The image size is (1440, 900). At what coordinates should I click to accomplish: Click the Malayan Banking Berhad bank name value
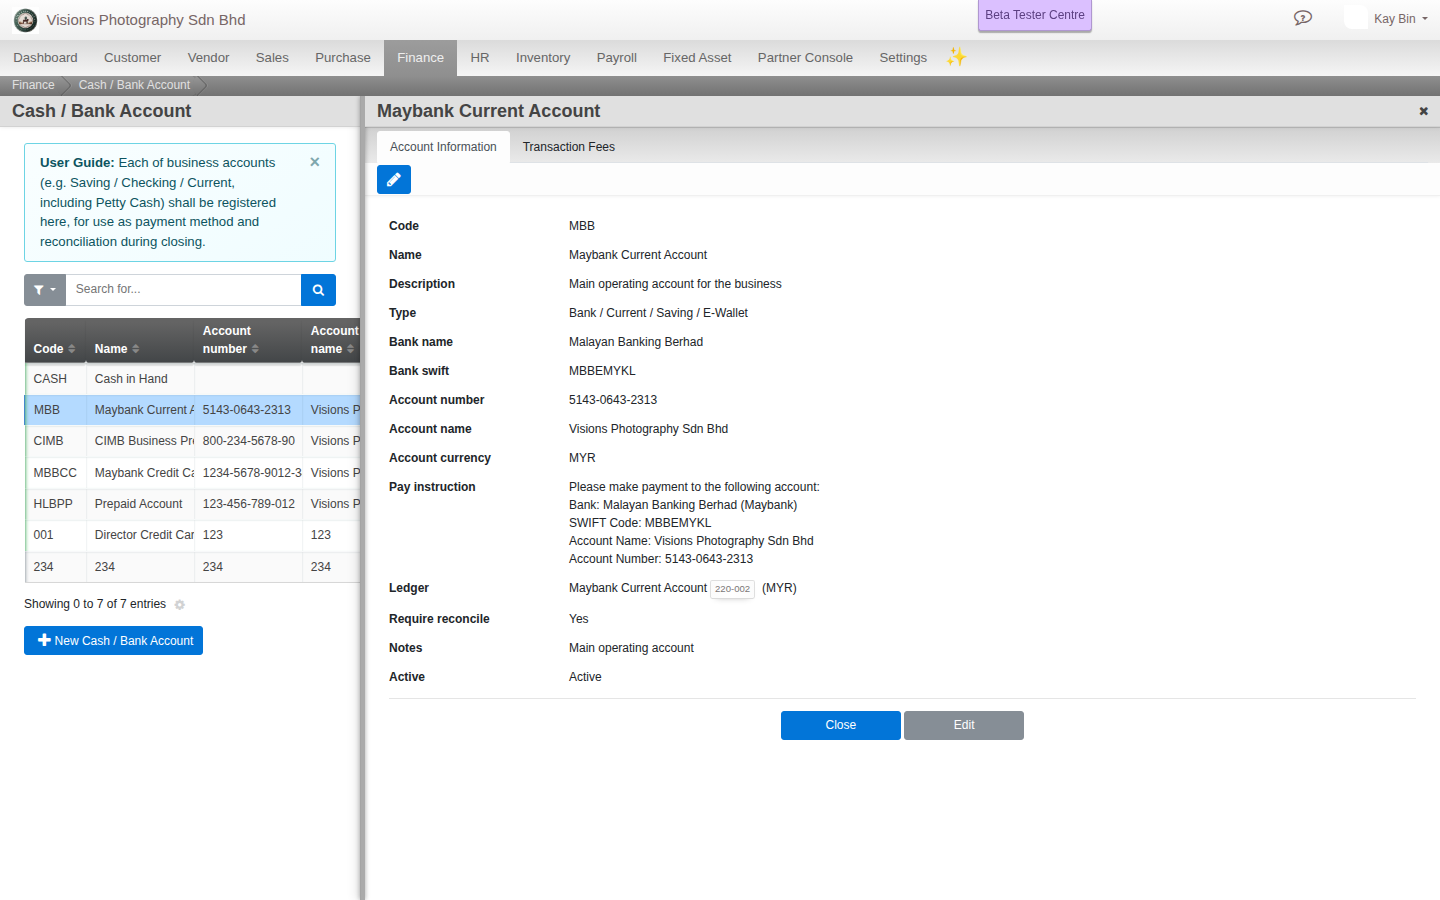click(636, 342)
